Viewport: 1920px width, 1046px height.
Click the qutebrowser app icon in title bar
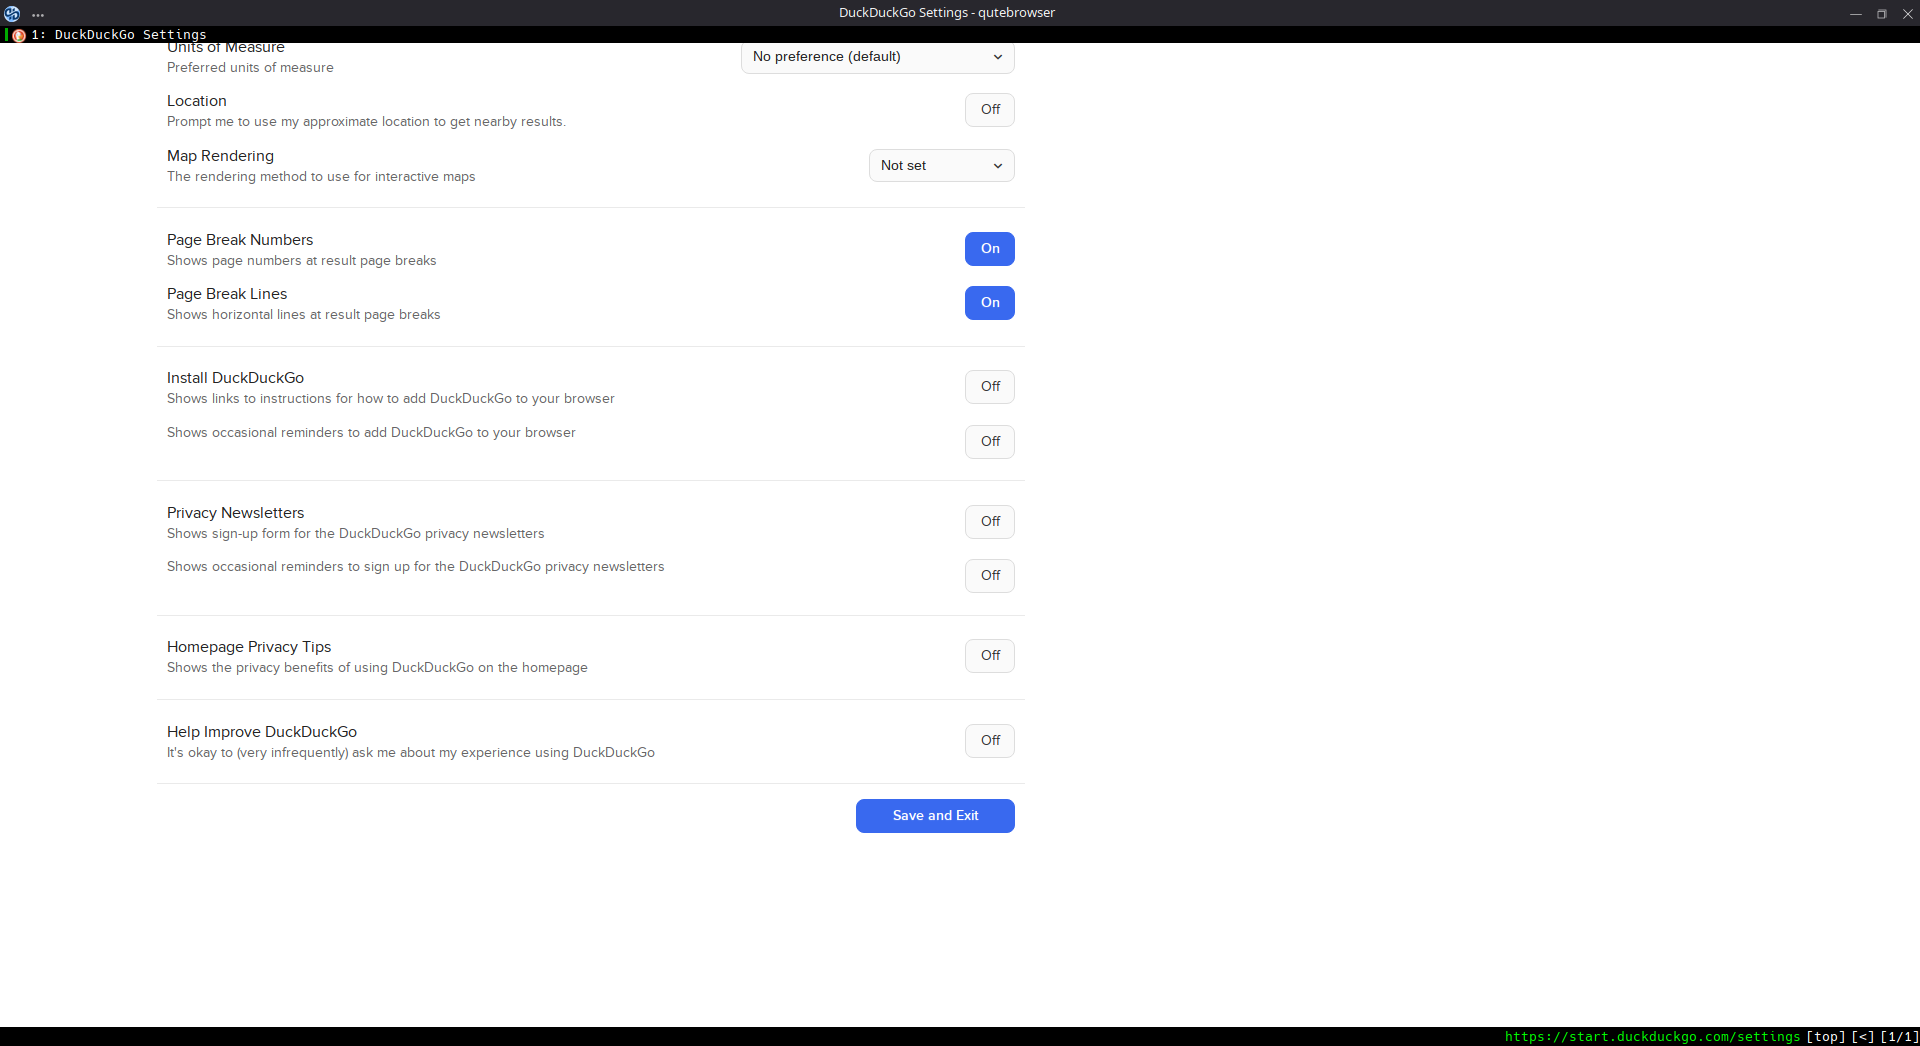(x=12, y=13)
